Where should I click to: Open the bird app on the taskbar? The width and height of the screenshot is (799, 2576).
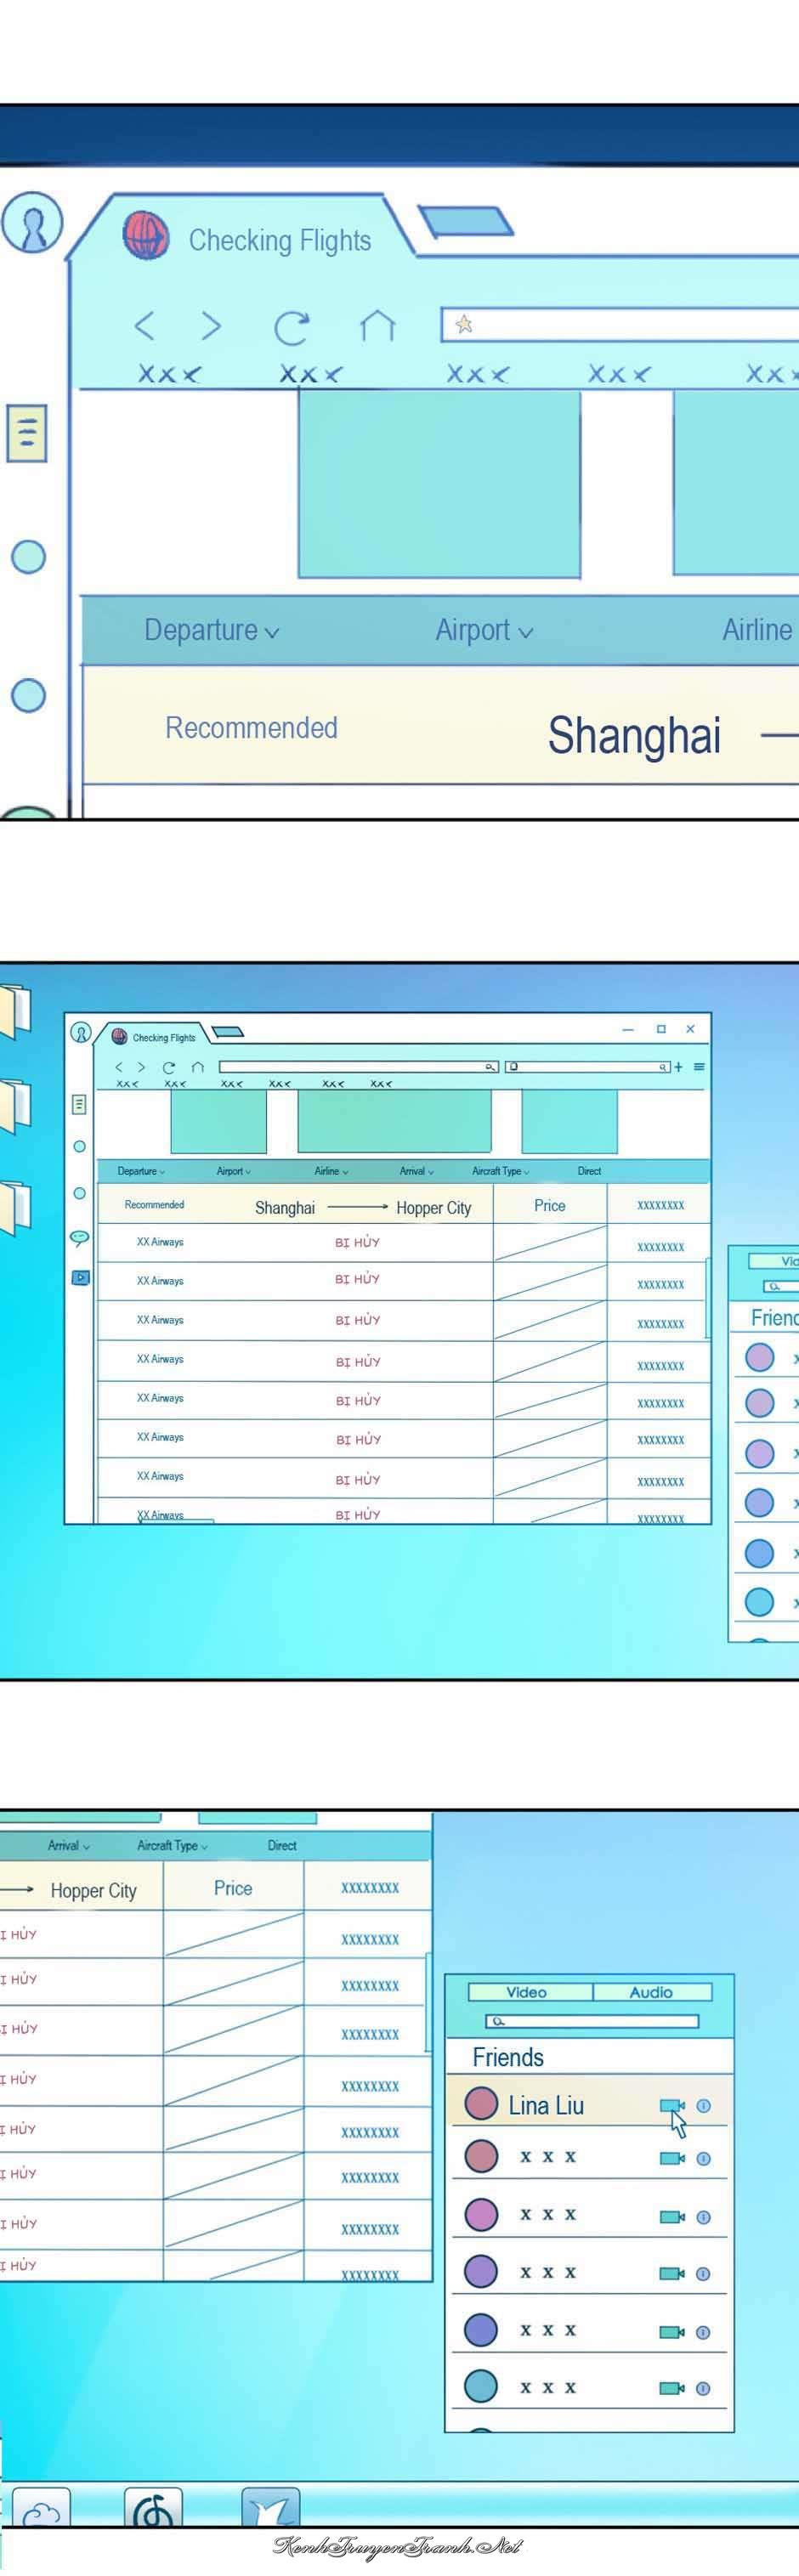(270, 2509)
